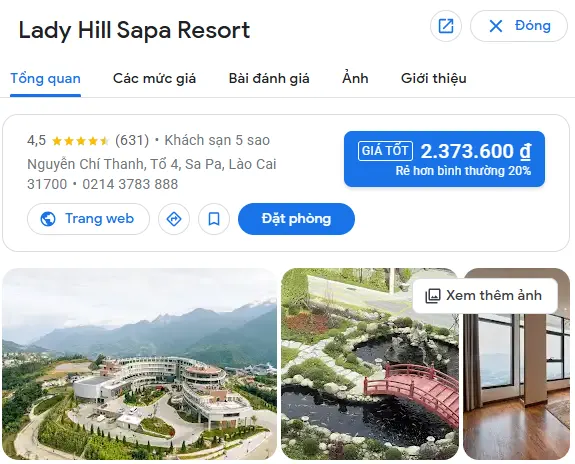Open the room interior window photo

(x=516, y=385)
